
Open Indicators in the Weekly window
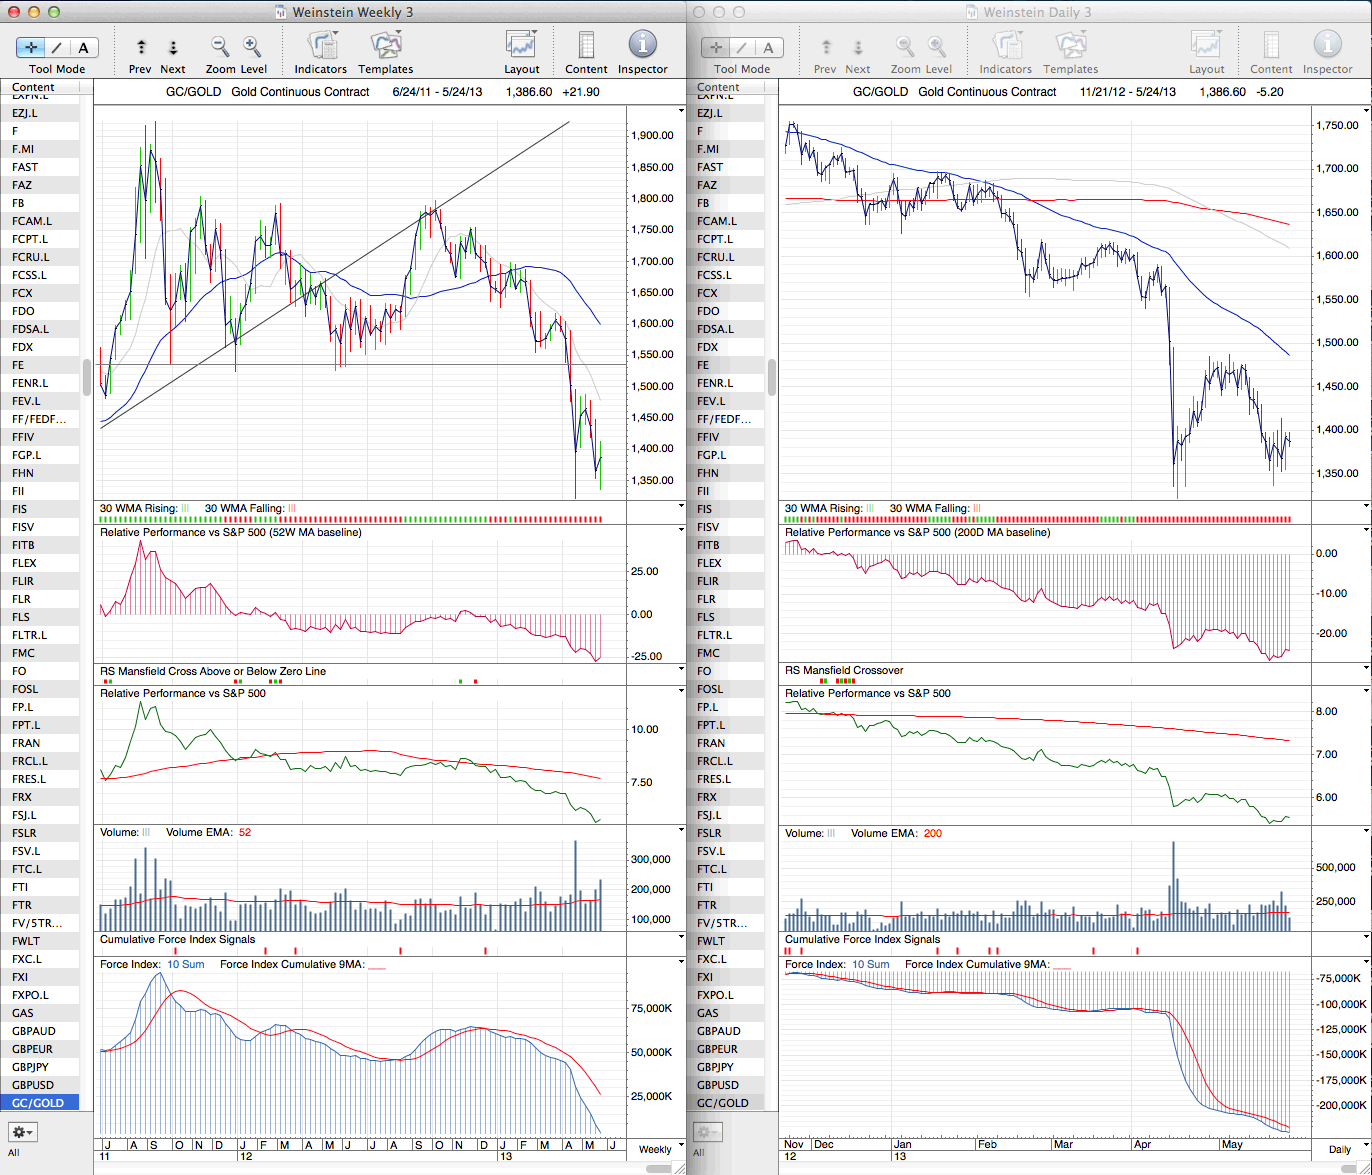pyautogui.click(x=321, y=46)
